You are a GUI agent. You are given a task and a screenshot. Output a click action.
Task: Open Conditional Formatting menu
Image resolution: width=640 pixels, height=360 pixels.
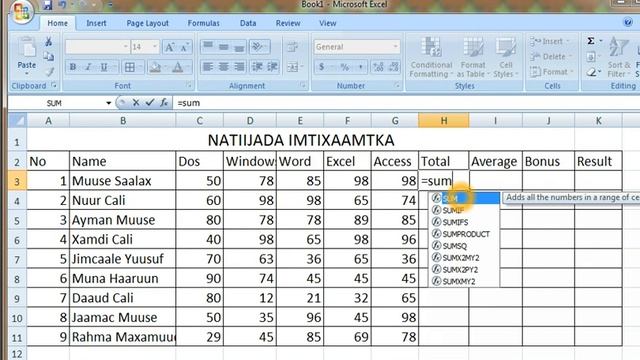(x=431, y=57)
